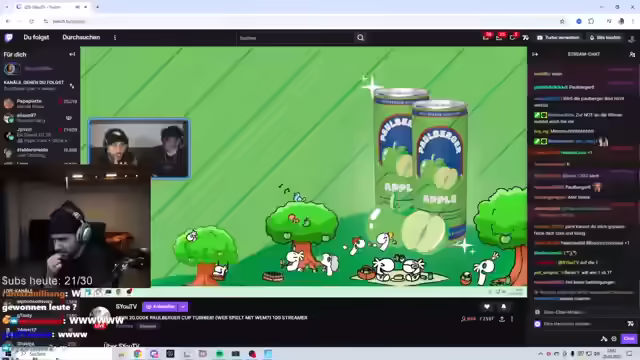Image resolution: width=640 pixels, height=360 pixels.
Task: Open the Prime loot icon in Twitch header
Action: (x=486, y=38)
